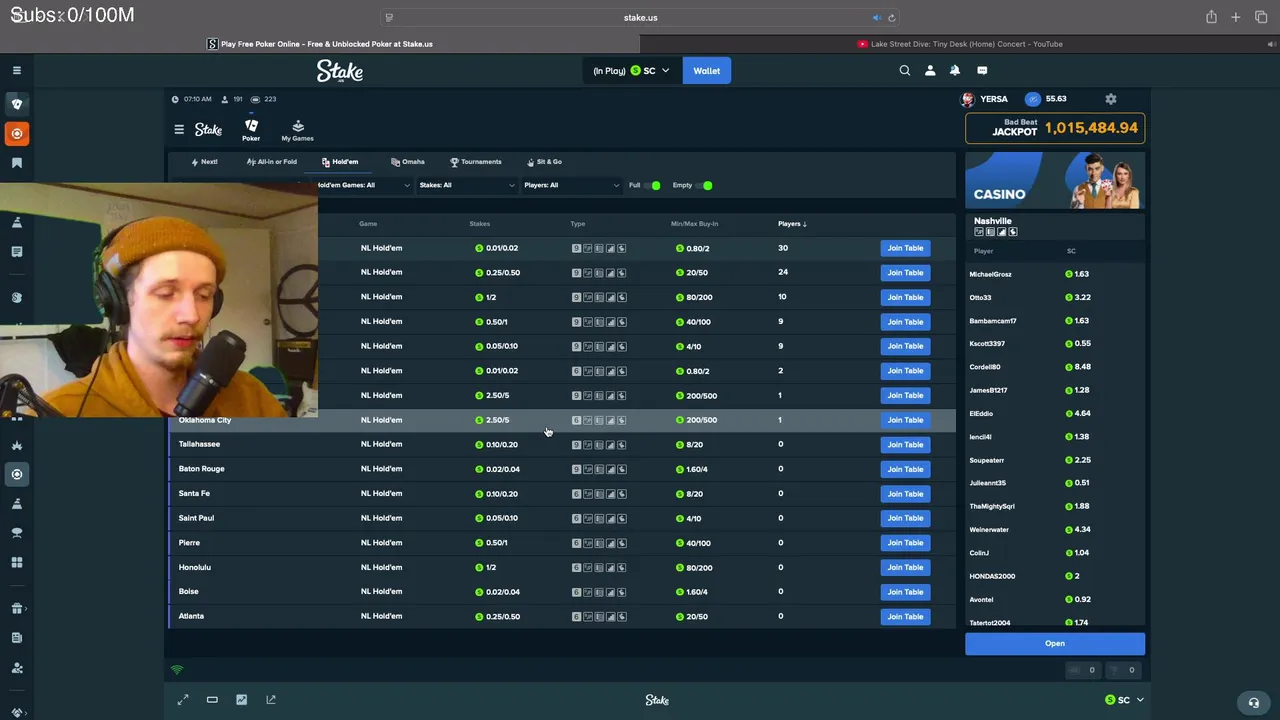1280x720 pixels.
Task: Join the Tallahassee table
Action: [x=905, y=445]
